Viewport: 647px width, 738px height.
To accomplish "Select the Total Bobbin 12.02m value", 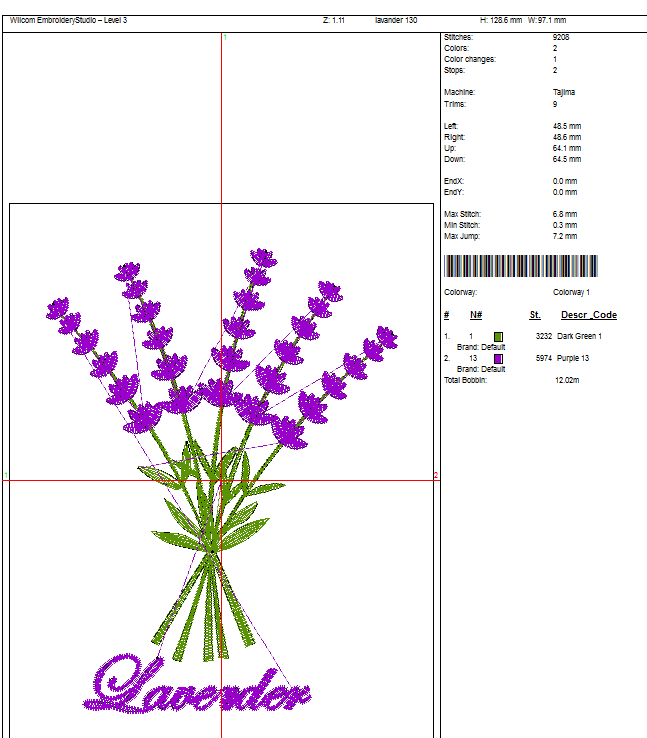I will (567, 380).
